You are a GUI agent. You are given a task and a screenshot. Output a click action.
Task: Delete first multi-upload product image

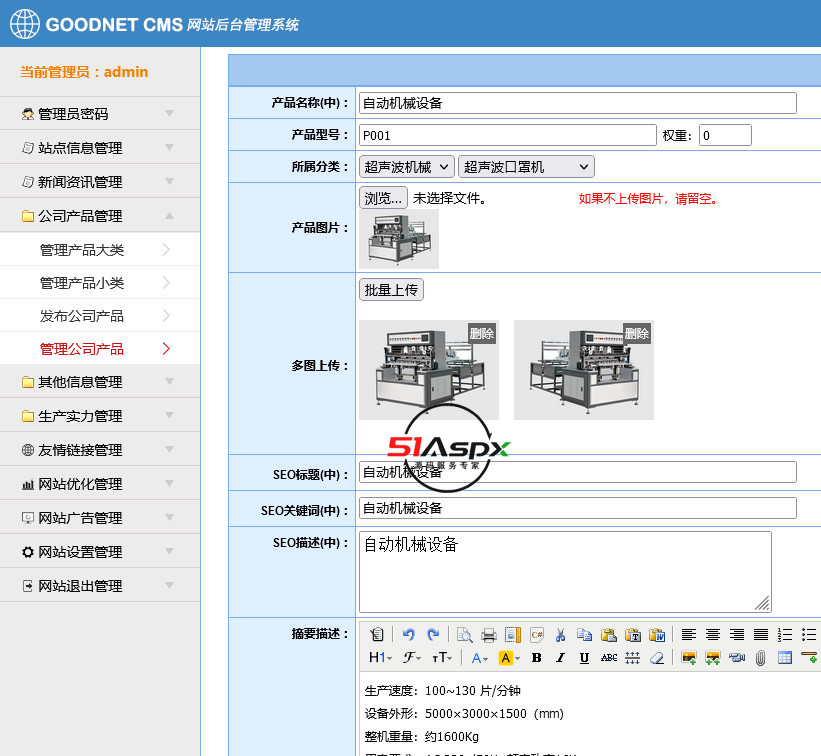click(x=482, y=333)
